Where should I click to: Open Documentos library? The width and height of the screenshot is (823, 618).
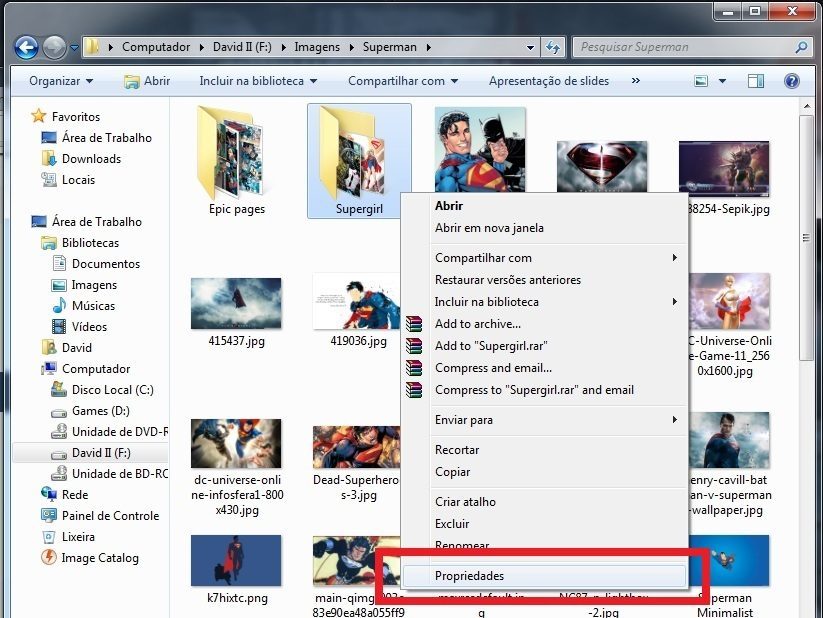[106, 264]
